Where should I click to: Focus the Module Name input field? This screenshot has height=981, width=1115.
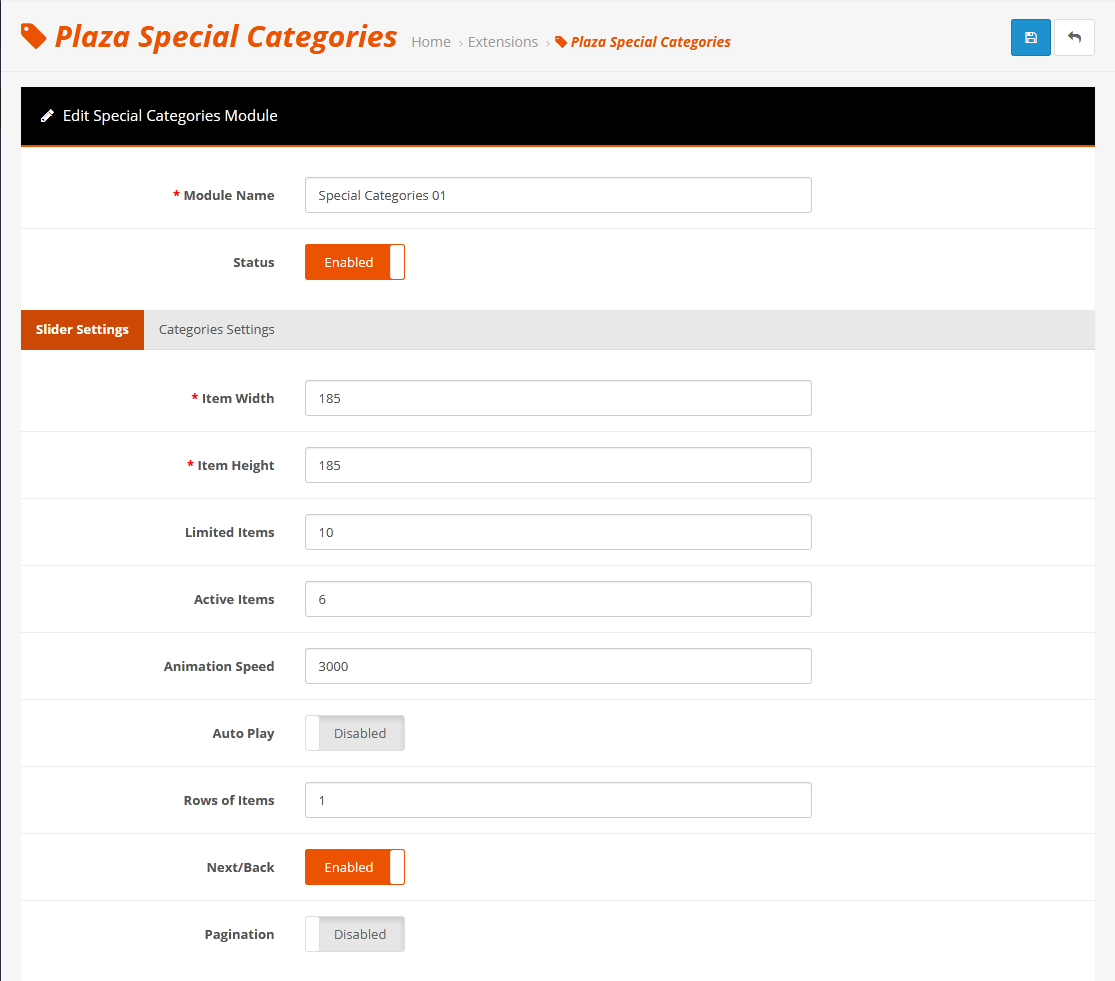click(x=558, y=195)
